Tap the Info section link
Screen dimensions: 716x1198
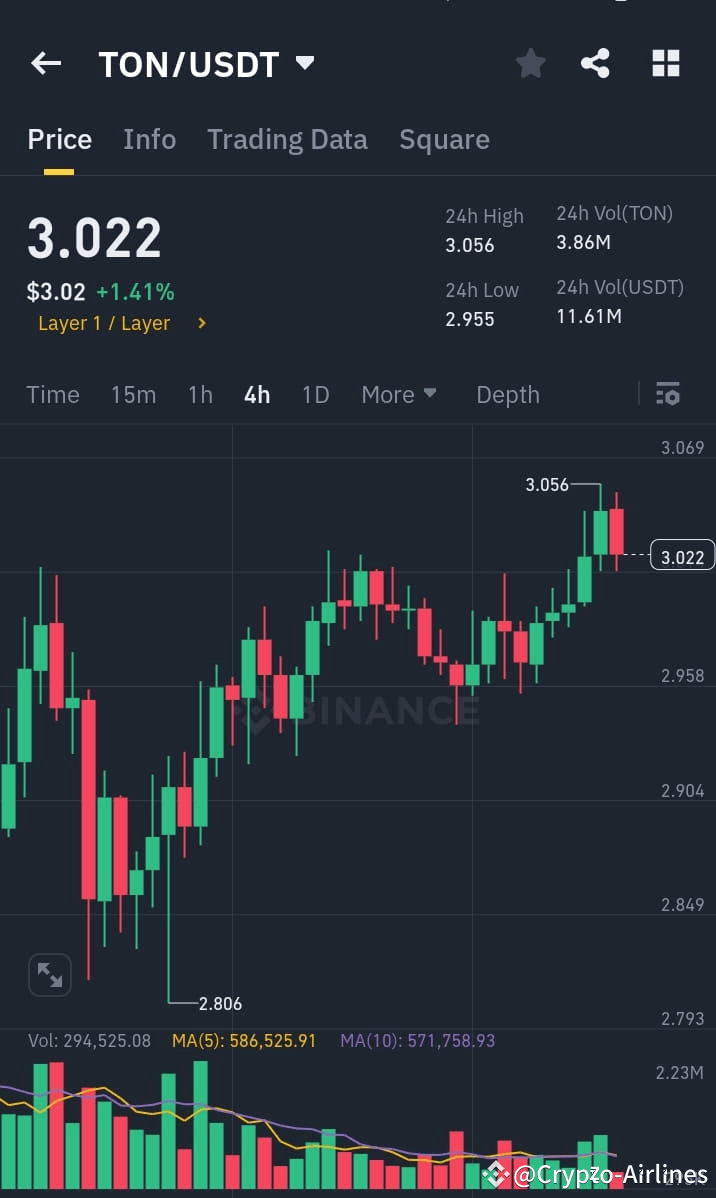point(149,139)
